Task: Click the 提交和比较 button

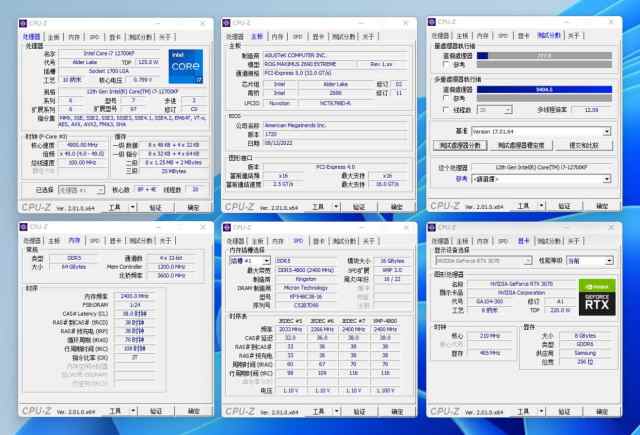Action: (584, 145)
